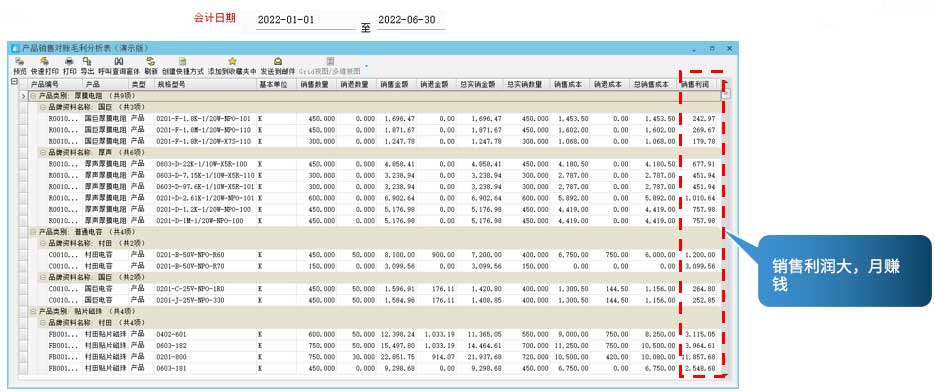The image size is (935, 392).
Task: Collapse the 产品类别: 厚膜电阻 group
Action: click(x=33, y=95)
